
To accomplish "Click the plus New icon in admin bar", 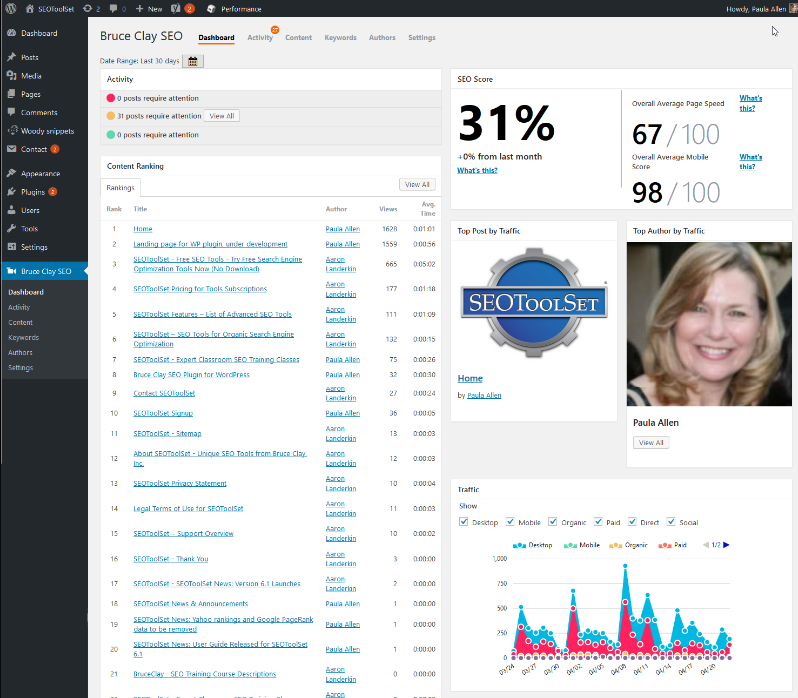I will click(x=139, y=9).
